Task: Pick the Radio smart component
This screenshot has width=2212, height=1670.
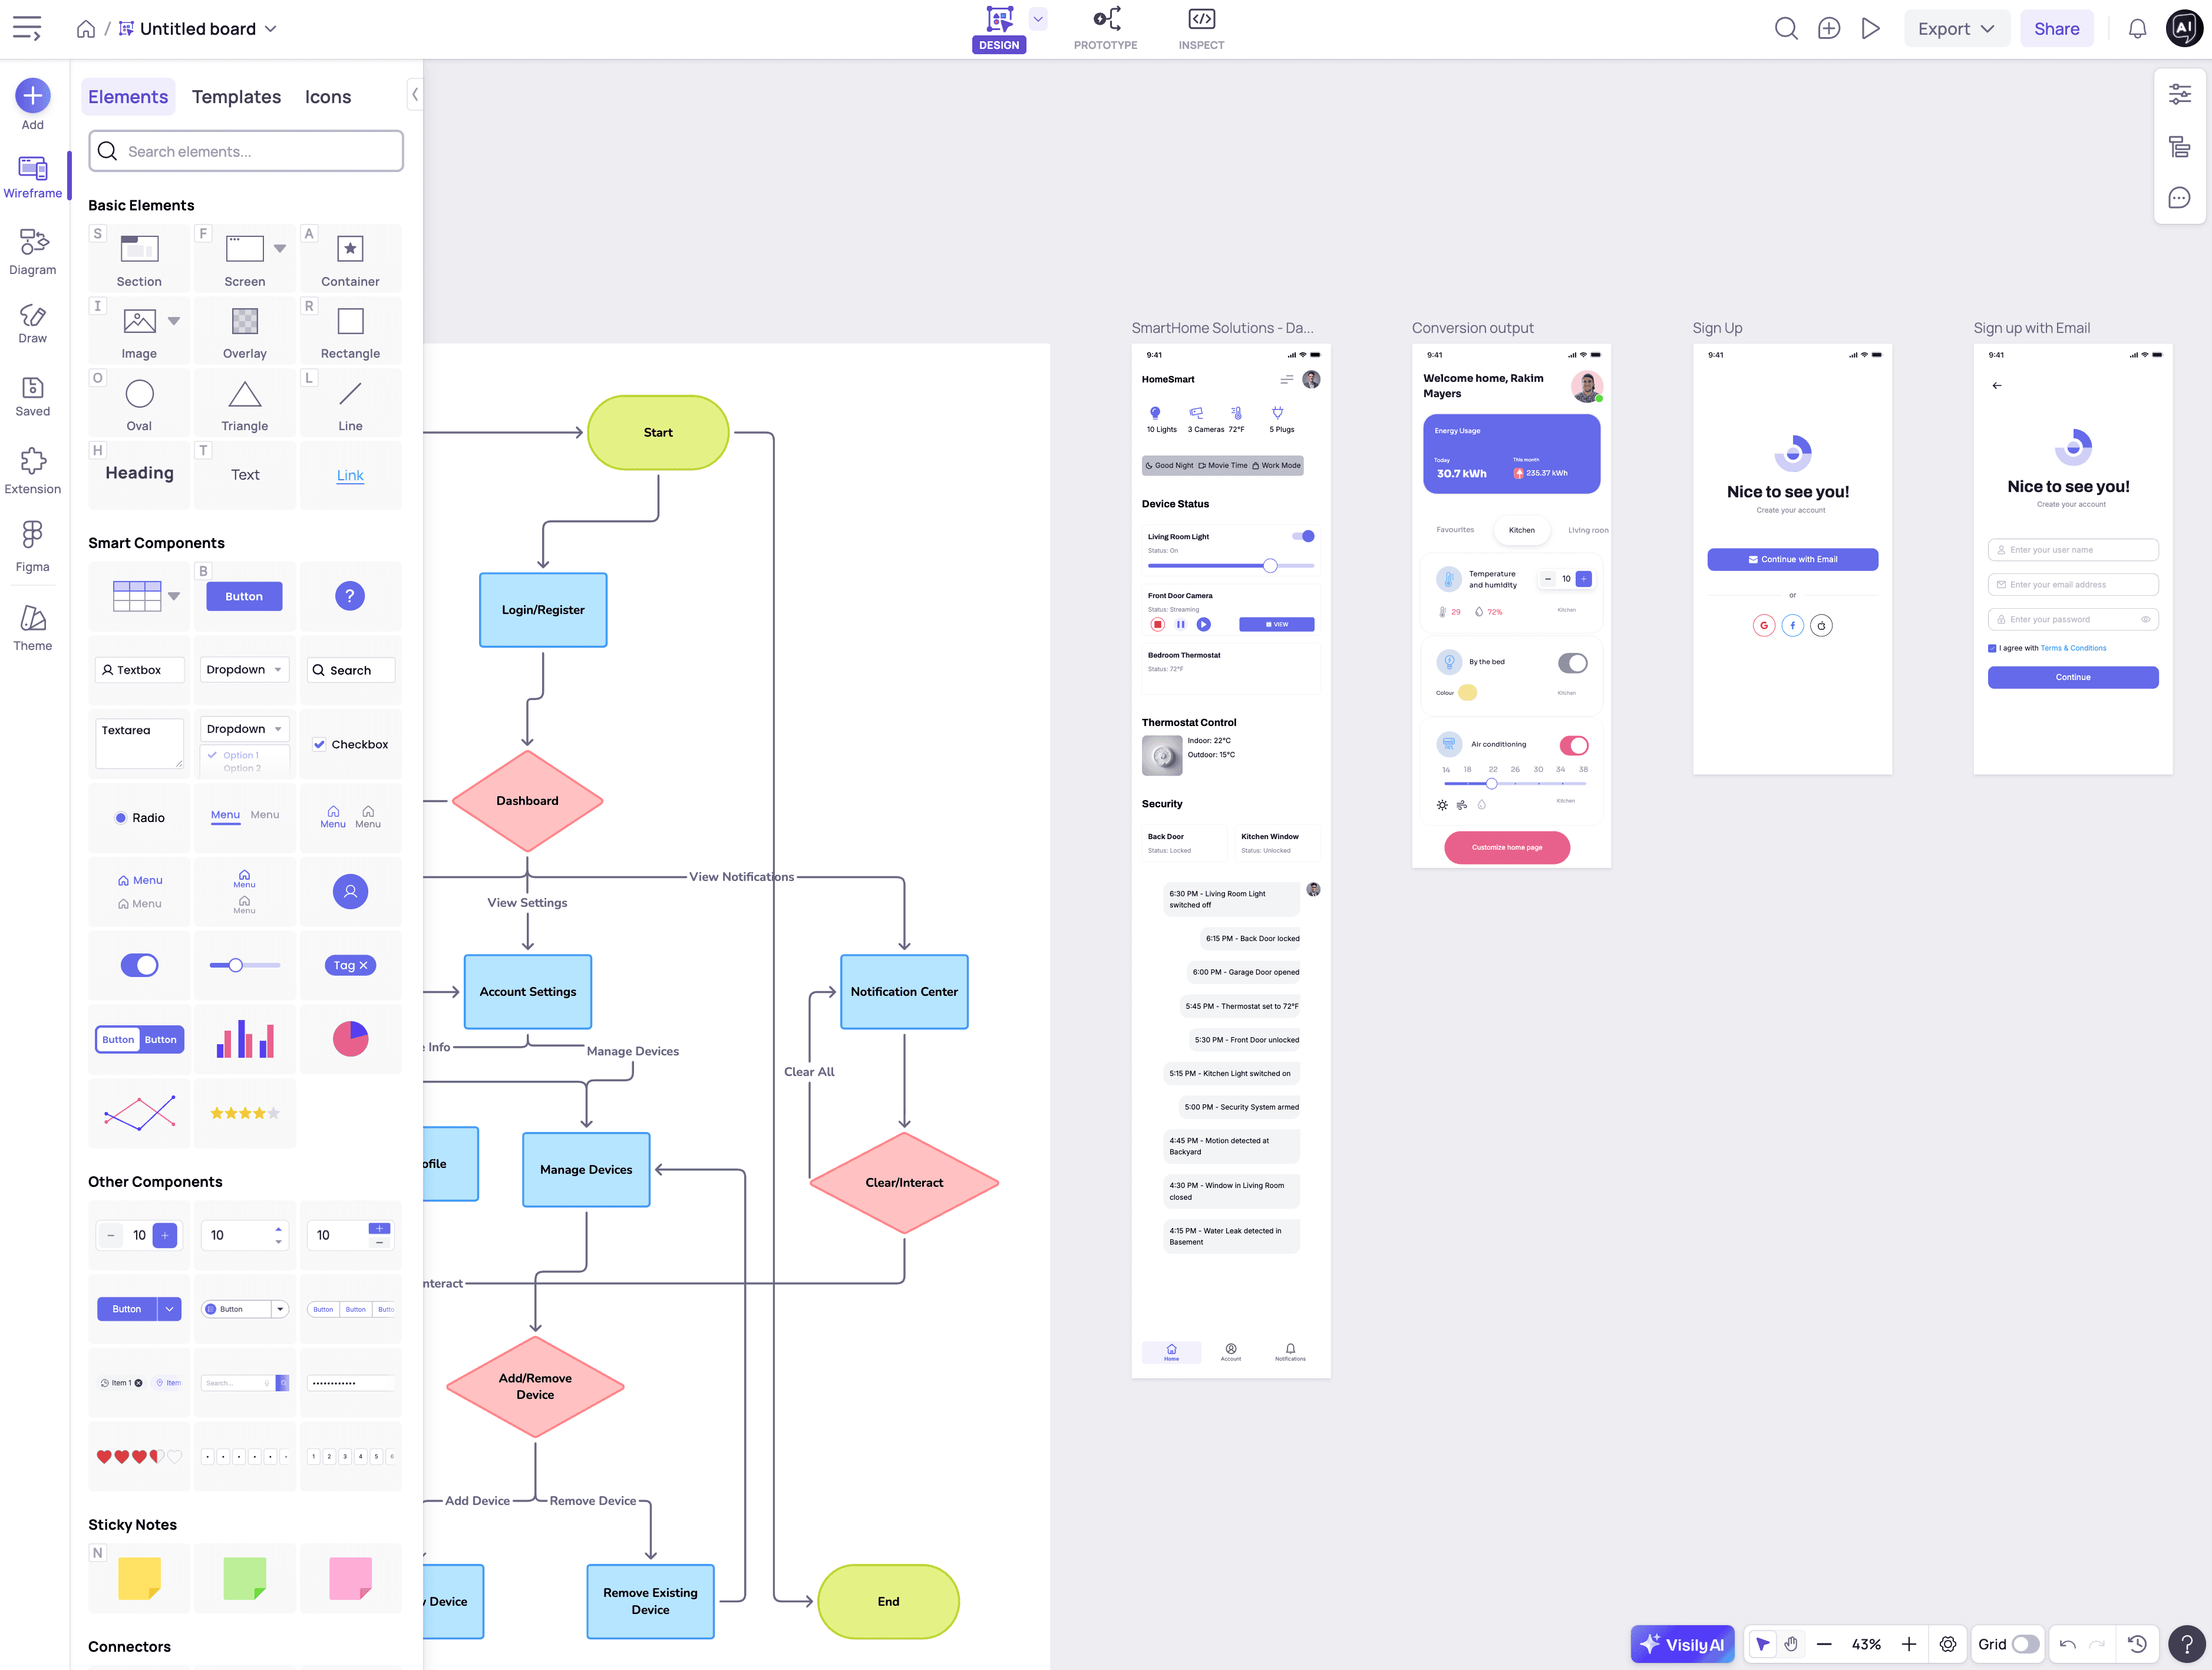Action: tap(139, 817)
